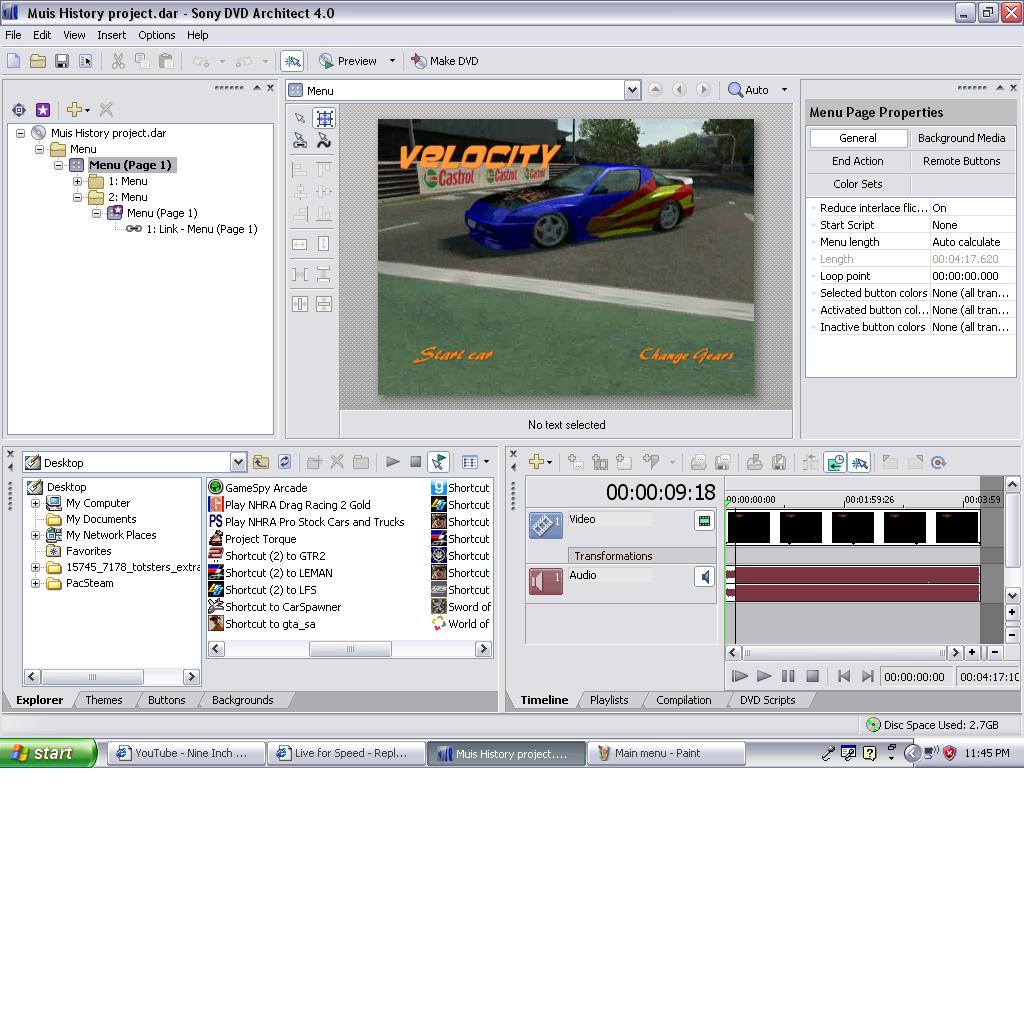
Task: Click the timeline horizontal scrollbar
Action: click(x=844, y=652)
